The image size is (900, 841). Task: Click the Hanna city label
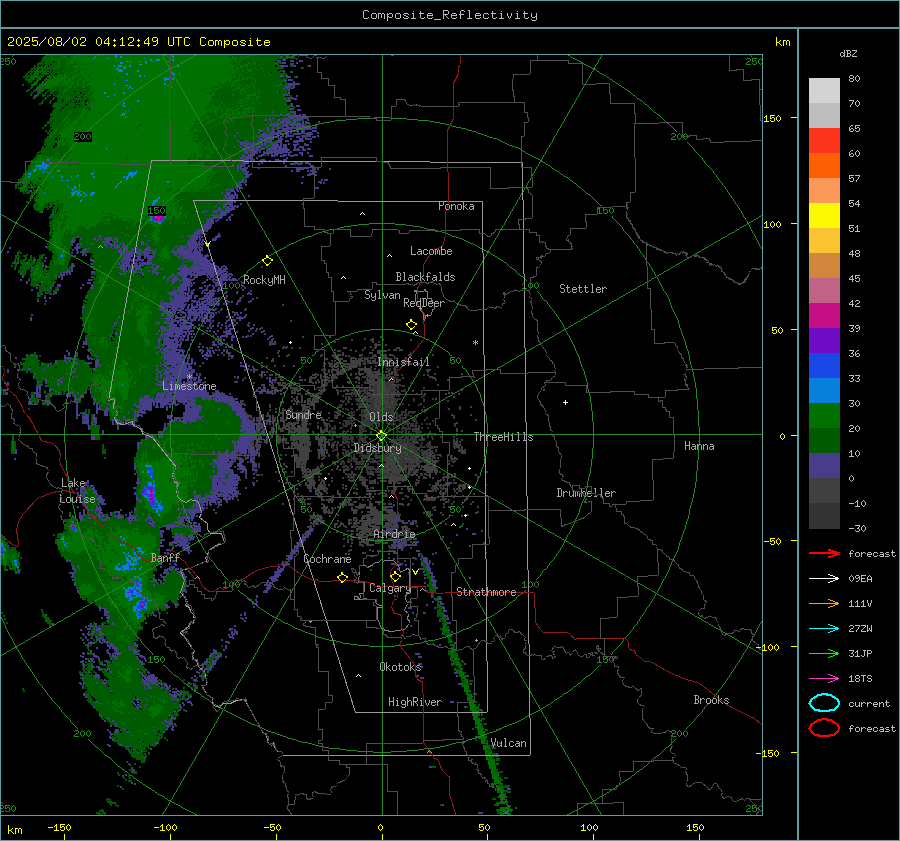[x=699, y=445]
